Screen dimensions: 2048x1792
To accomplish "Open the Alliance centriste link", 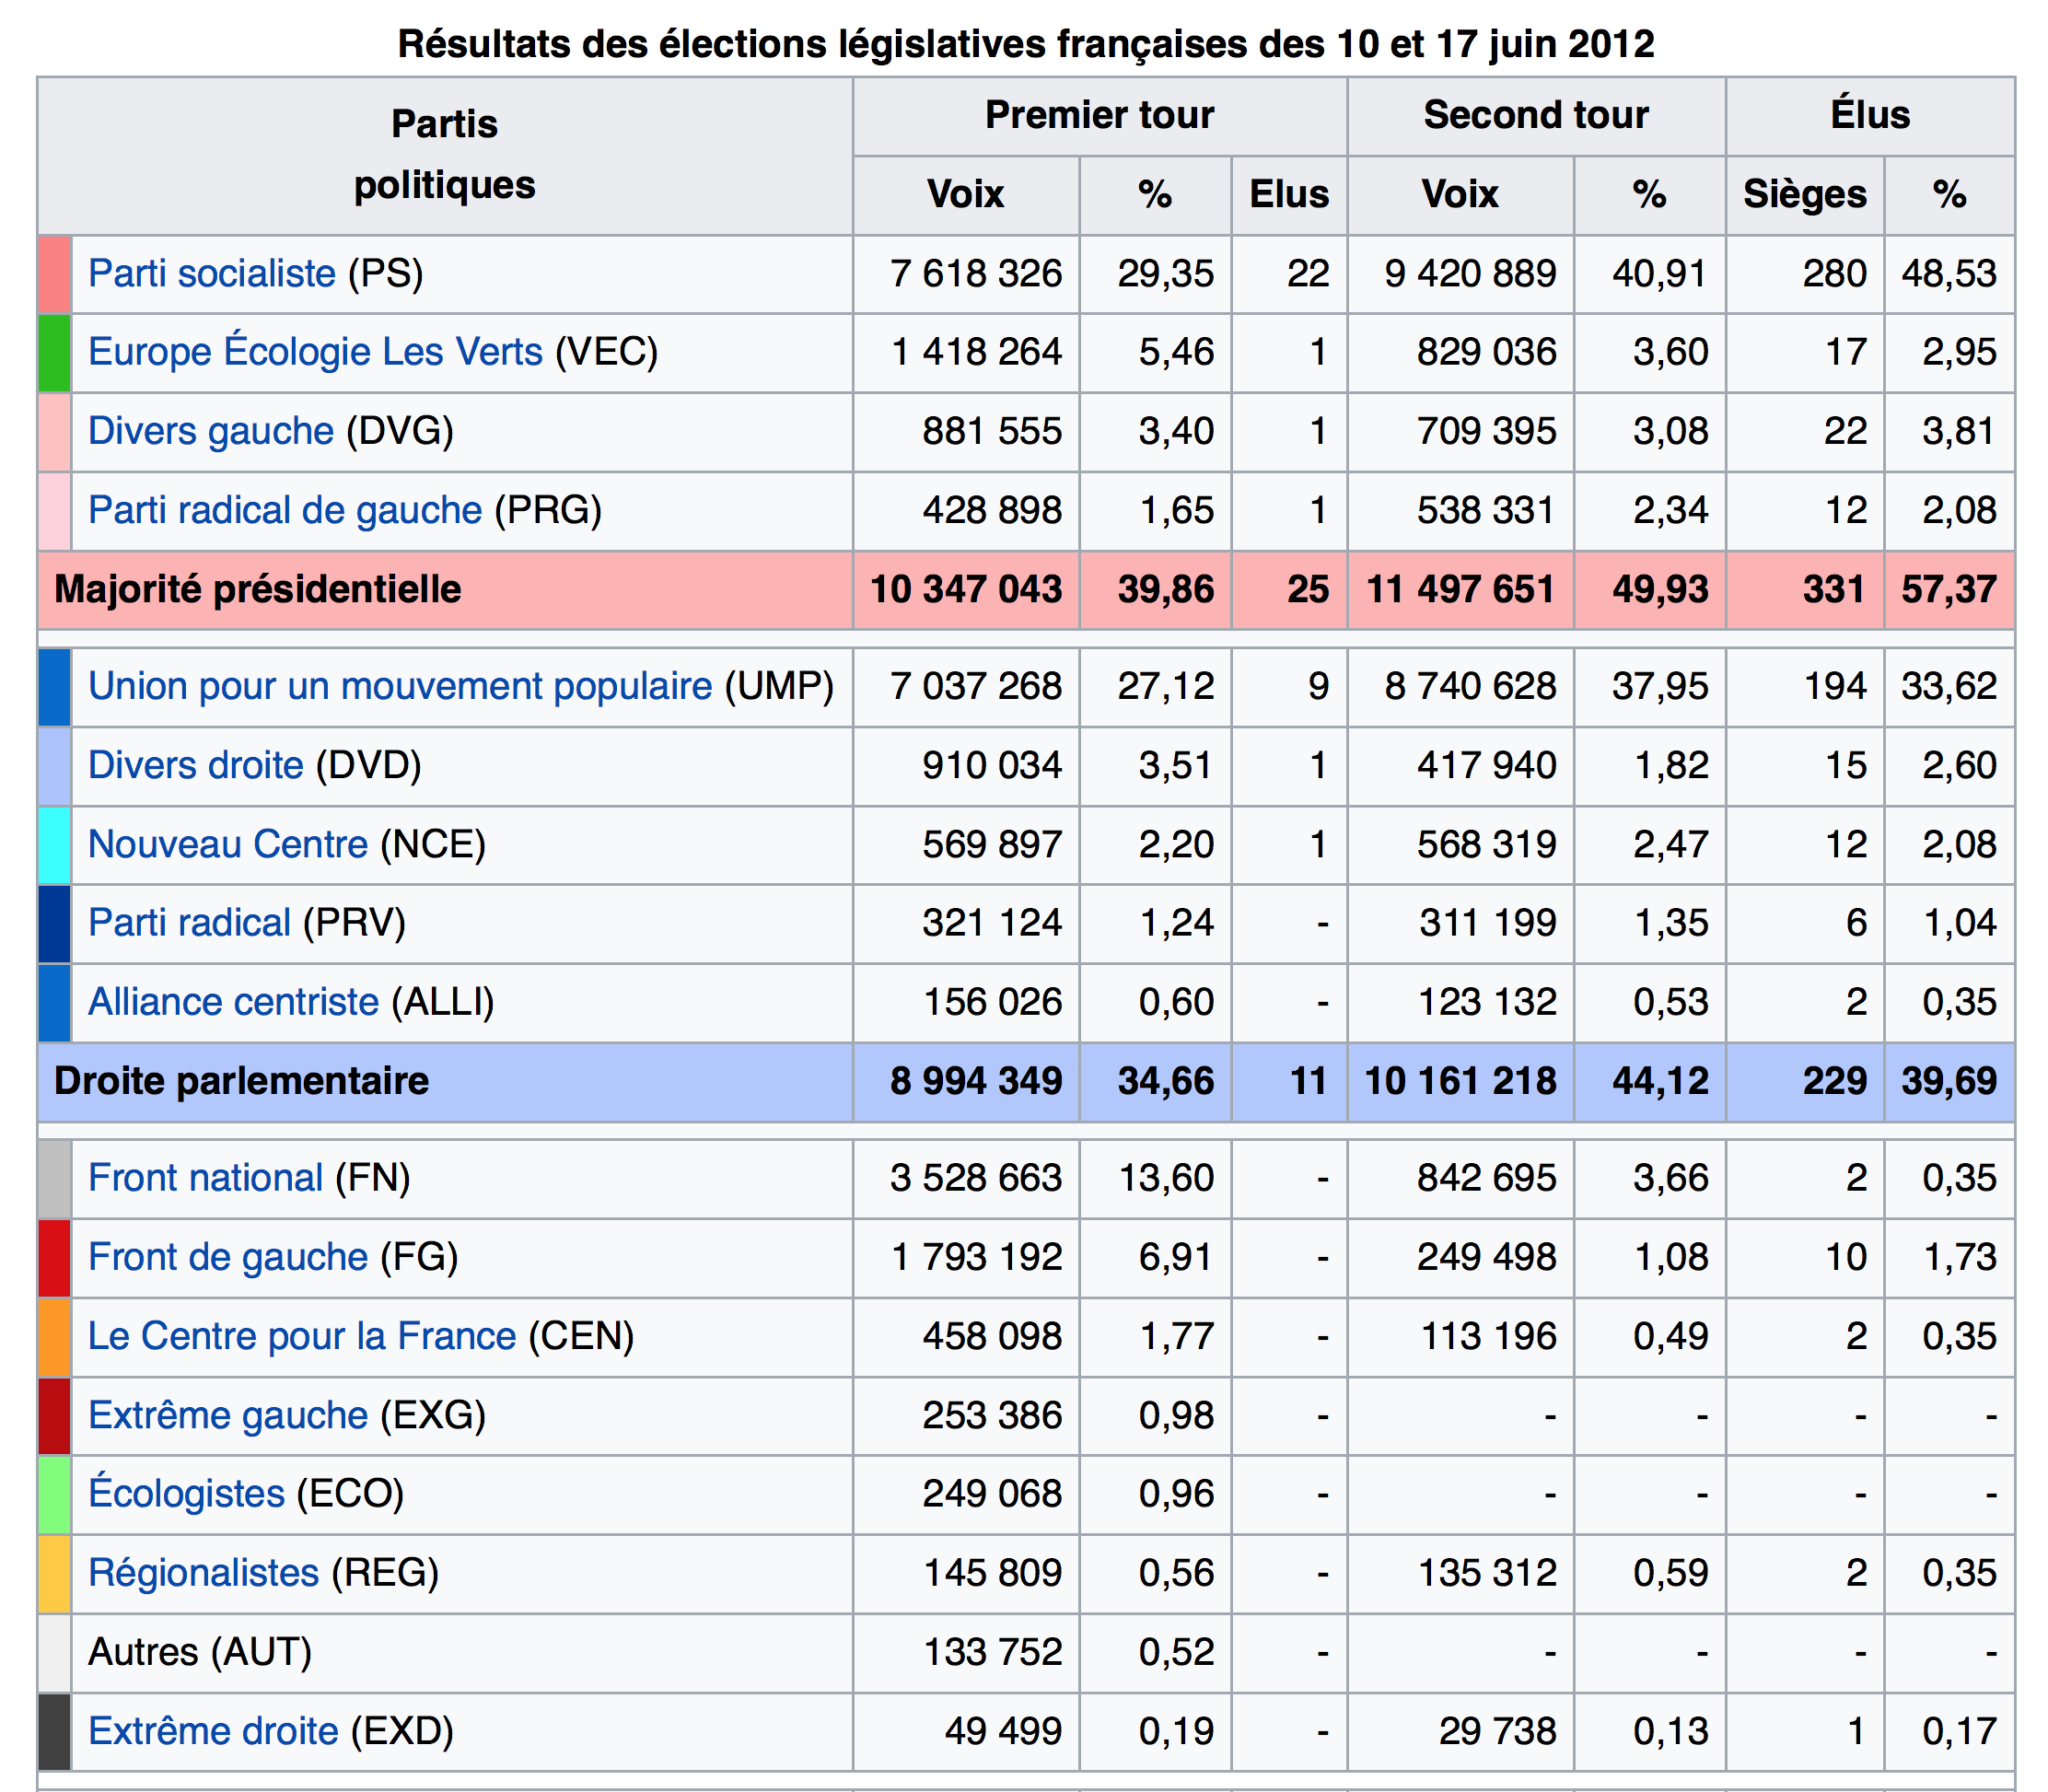I will point(233,1001).
